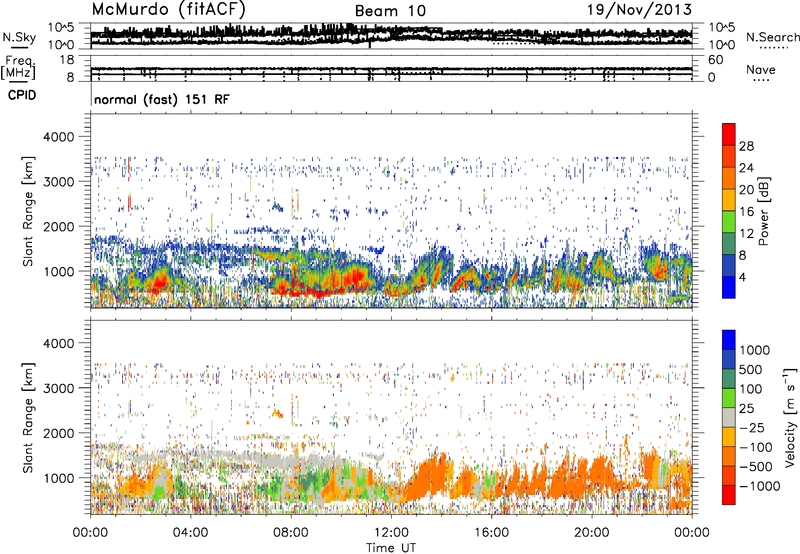
Task: Click the 4 tick on Power colorbar
Action: (743, 277)
